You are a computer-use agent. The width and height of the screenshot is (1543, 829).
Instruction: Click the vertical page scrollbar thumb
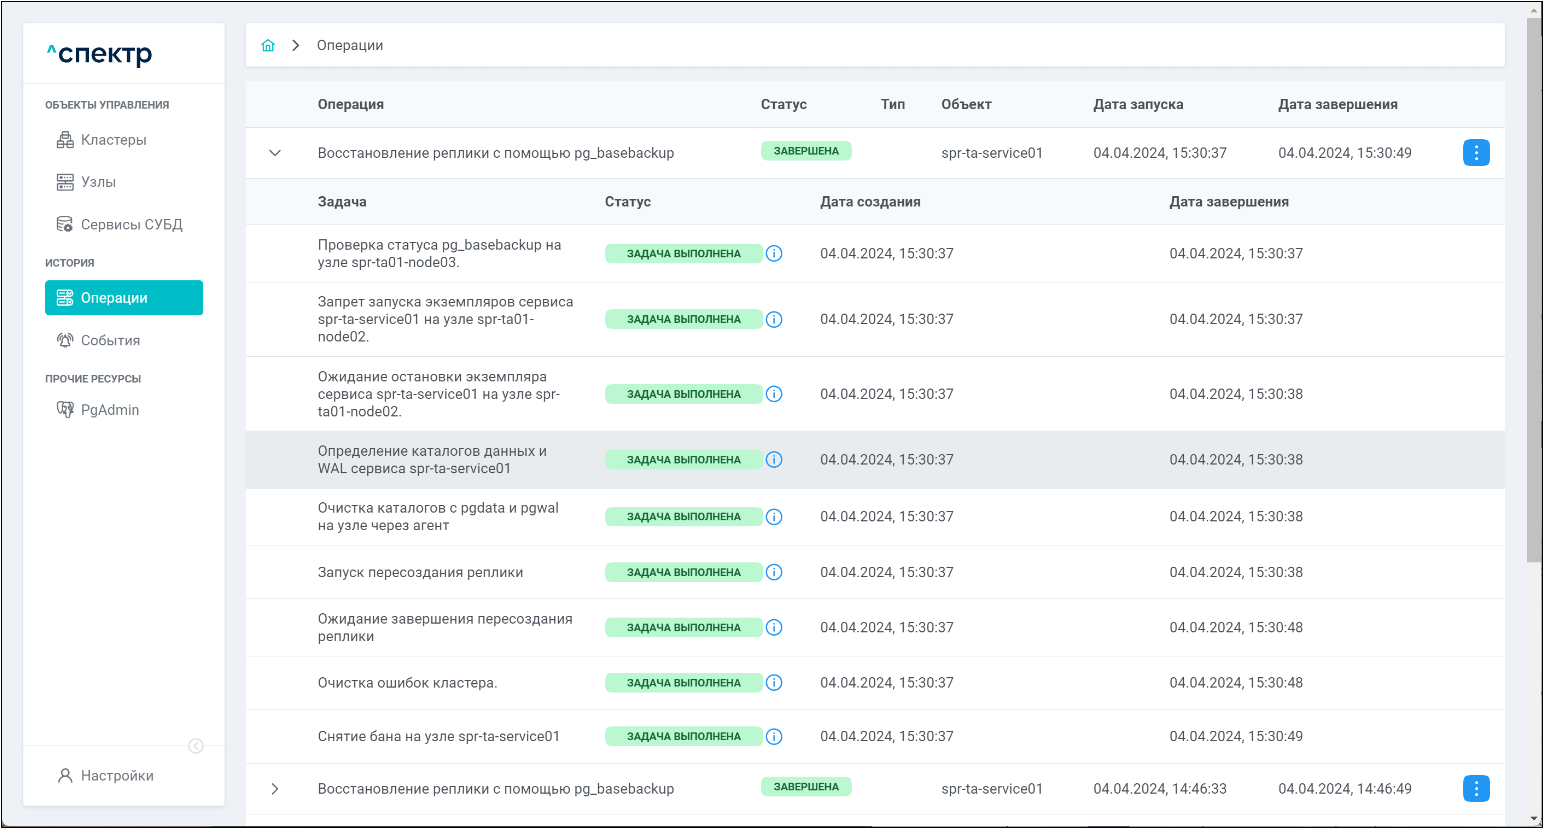[x=1534, y=290]
